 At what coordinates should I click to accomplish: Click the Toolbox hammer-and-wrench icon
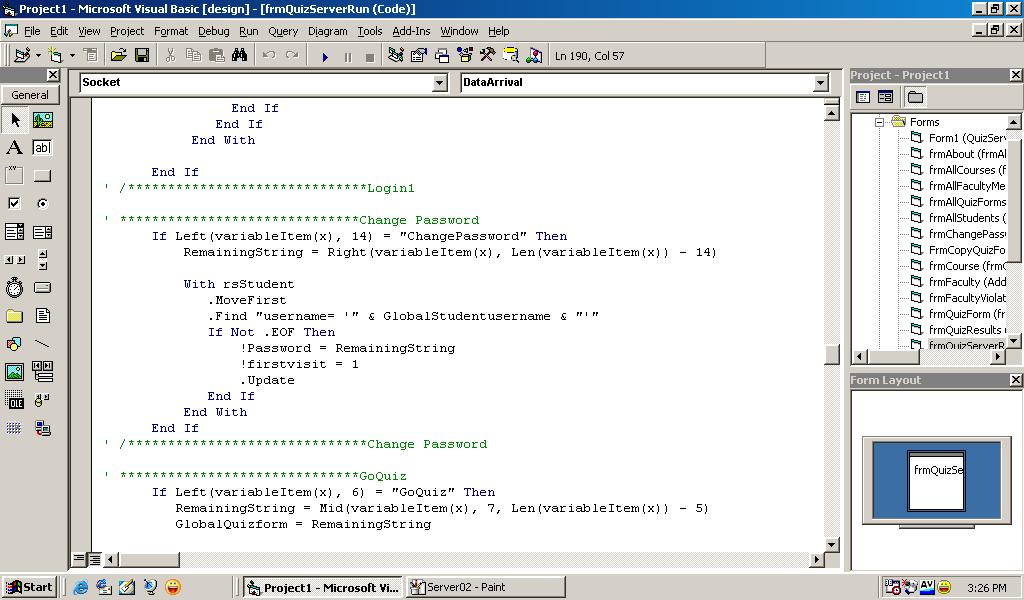[487, 55]
